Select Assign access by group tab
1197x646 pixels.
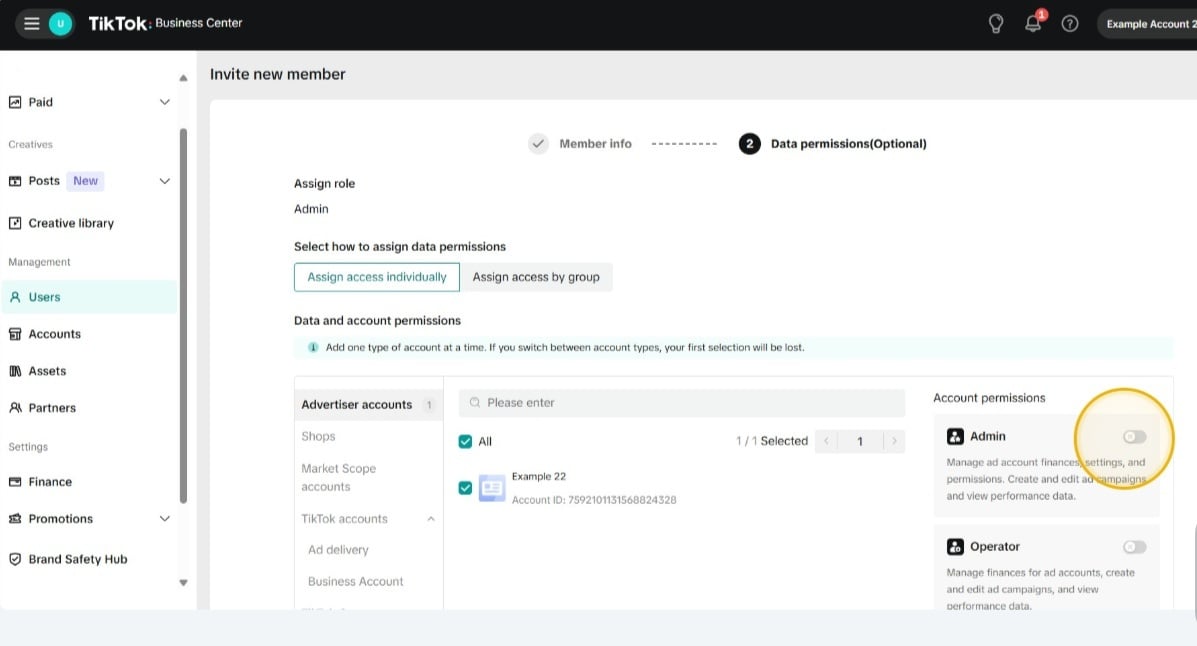[536, 277]
